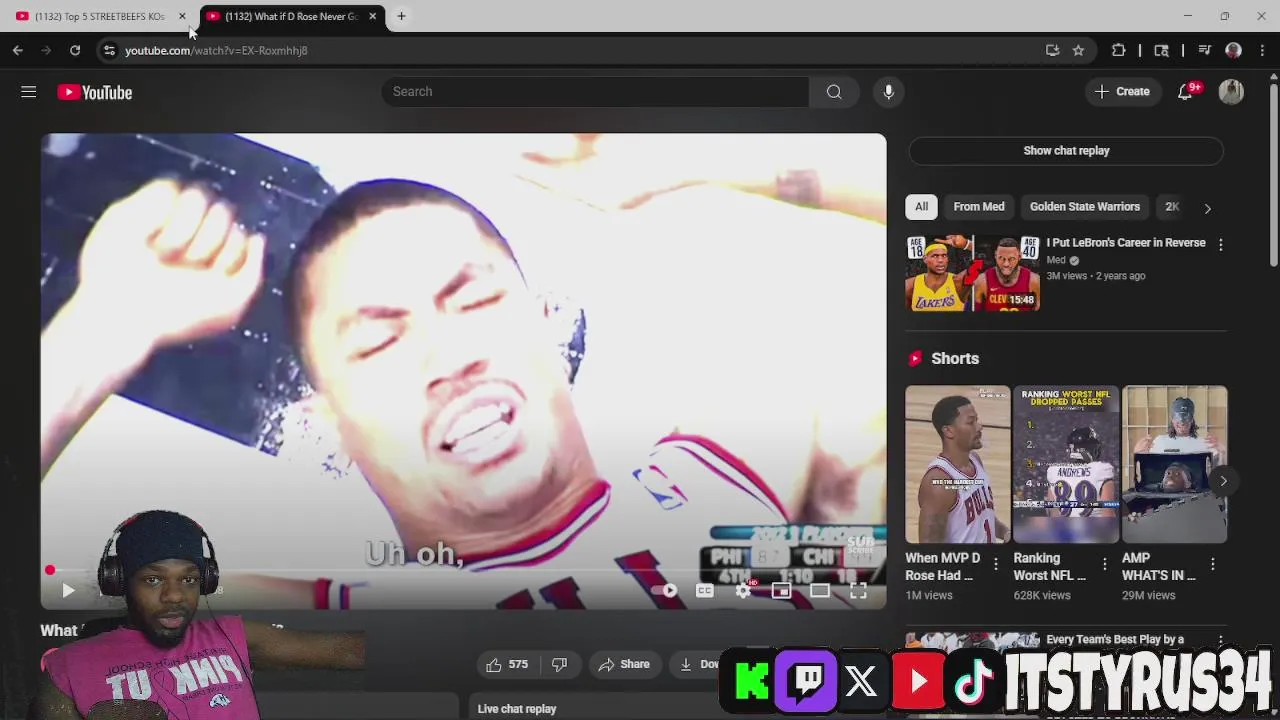Select the 2K filter chip
The width and height of the screenshot is (1280, 720).
(1172, 207)
